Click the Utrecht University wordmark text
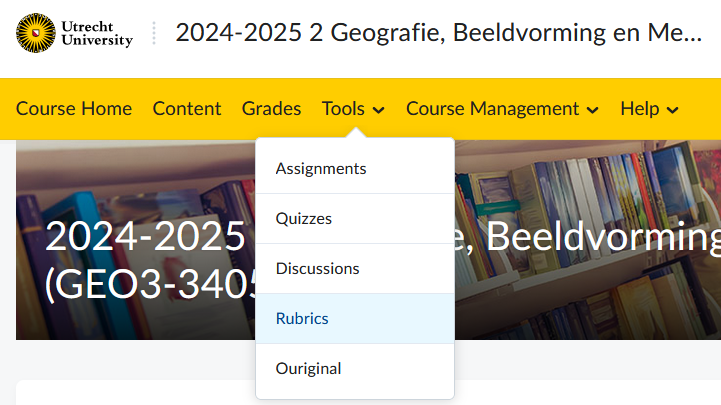The width and height of the screenshot is (721, 405). click(97, 33)
